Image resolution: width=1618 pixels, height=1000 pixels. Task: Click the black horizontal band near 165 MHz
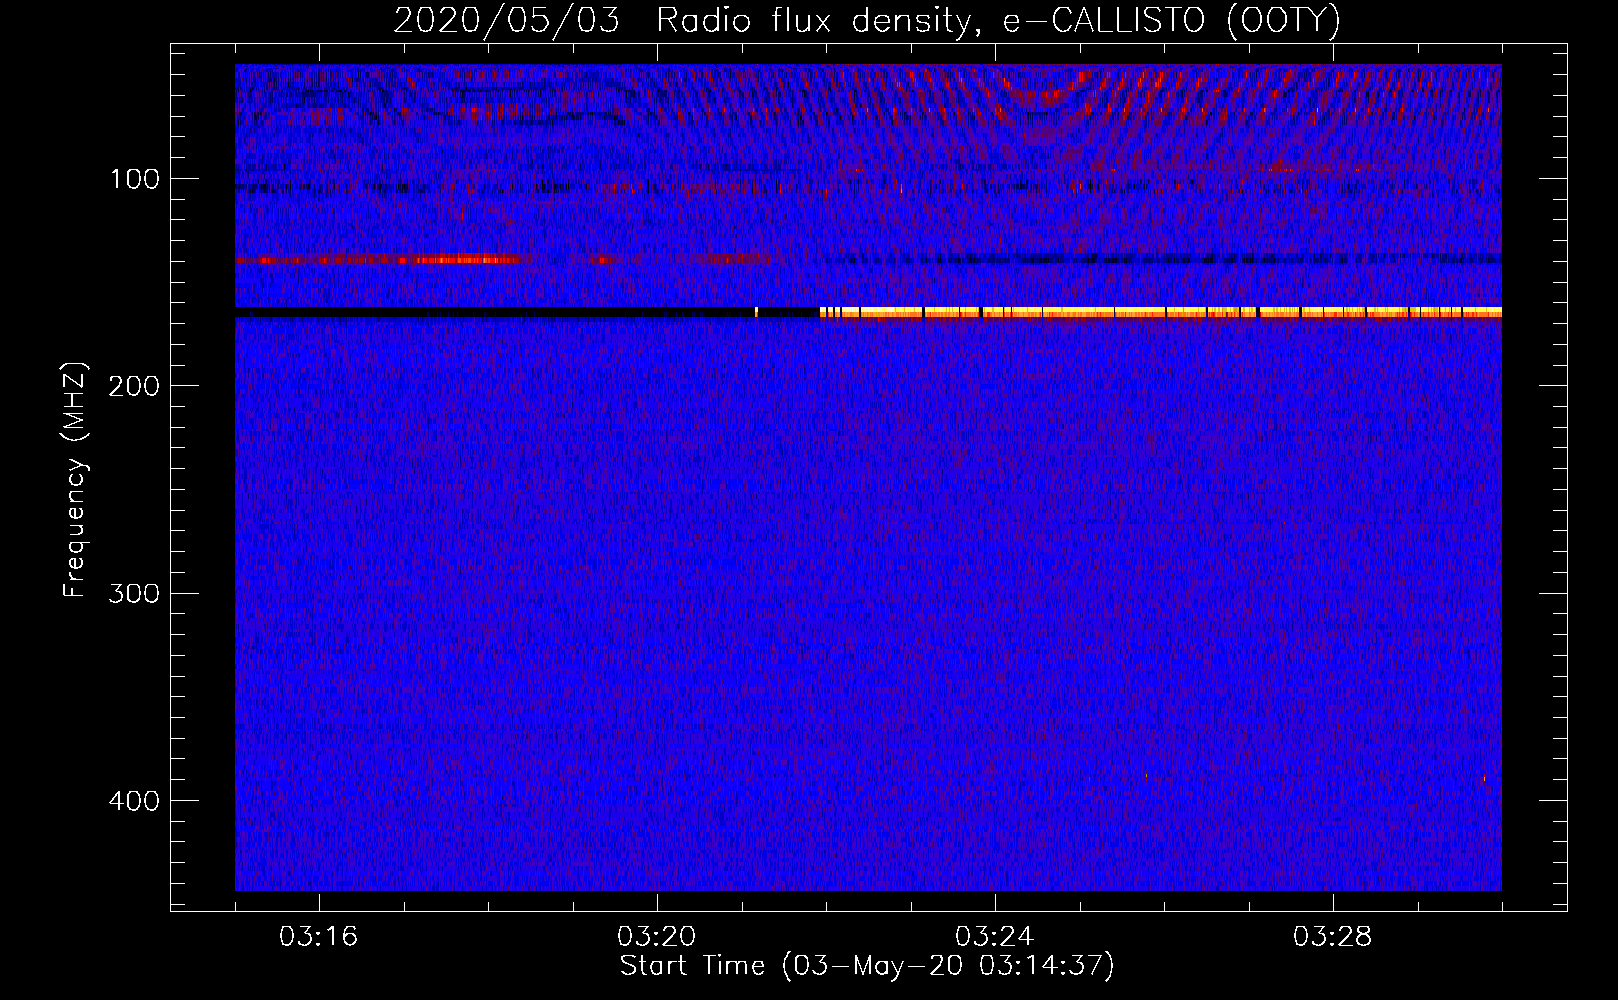point(527,312)
